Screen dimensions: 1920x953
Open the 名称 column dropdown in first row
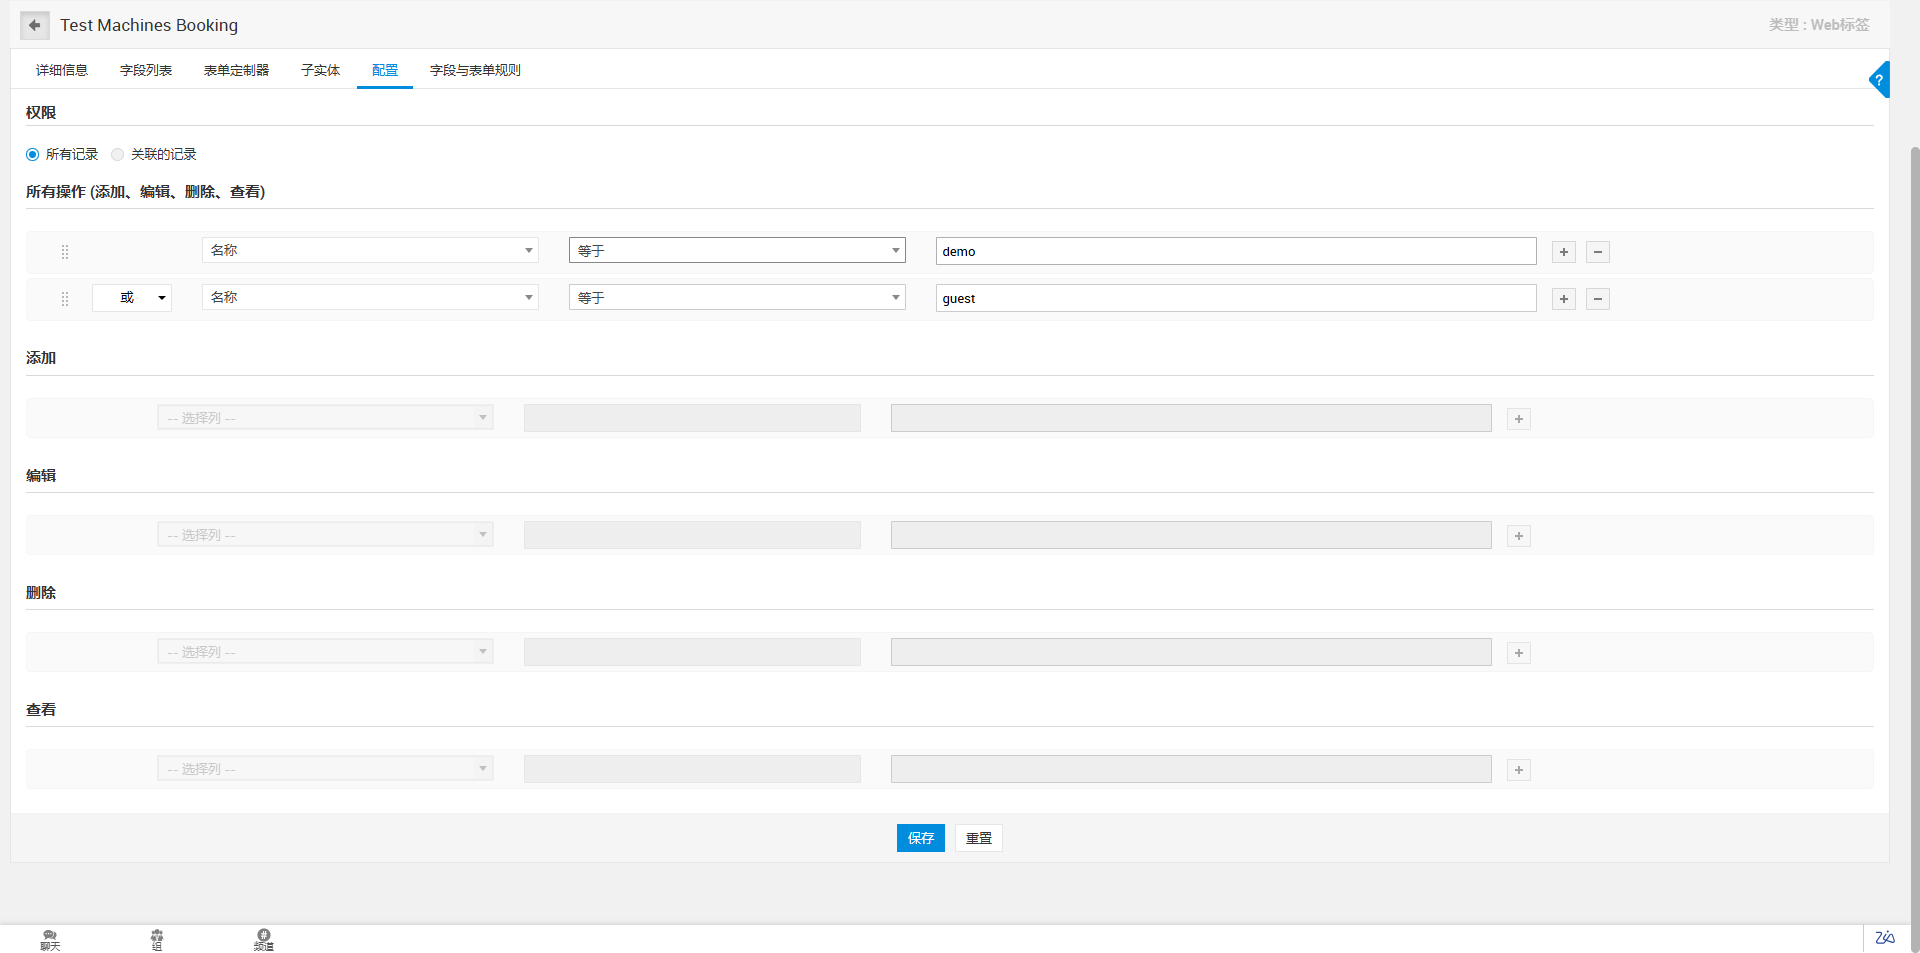(370, 250)
